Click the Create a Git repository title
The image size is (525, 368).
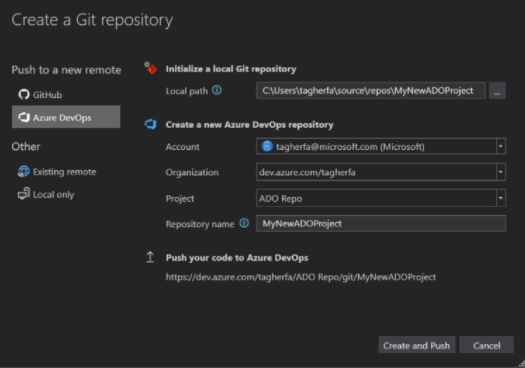[x=92, y=20]
